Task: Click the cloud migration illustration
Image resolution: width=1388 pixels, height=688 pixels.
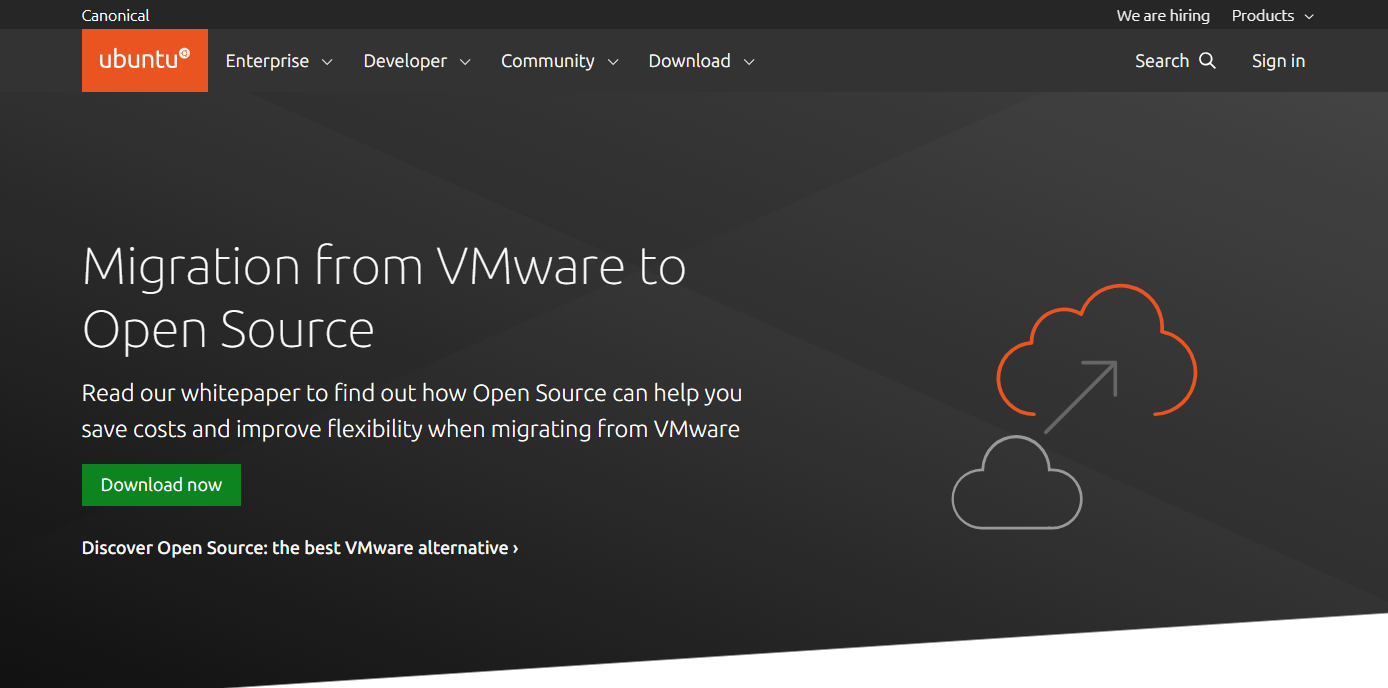Action: (x=1074, y=406)
